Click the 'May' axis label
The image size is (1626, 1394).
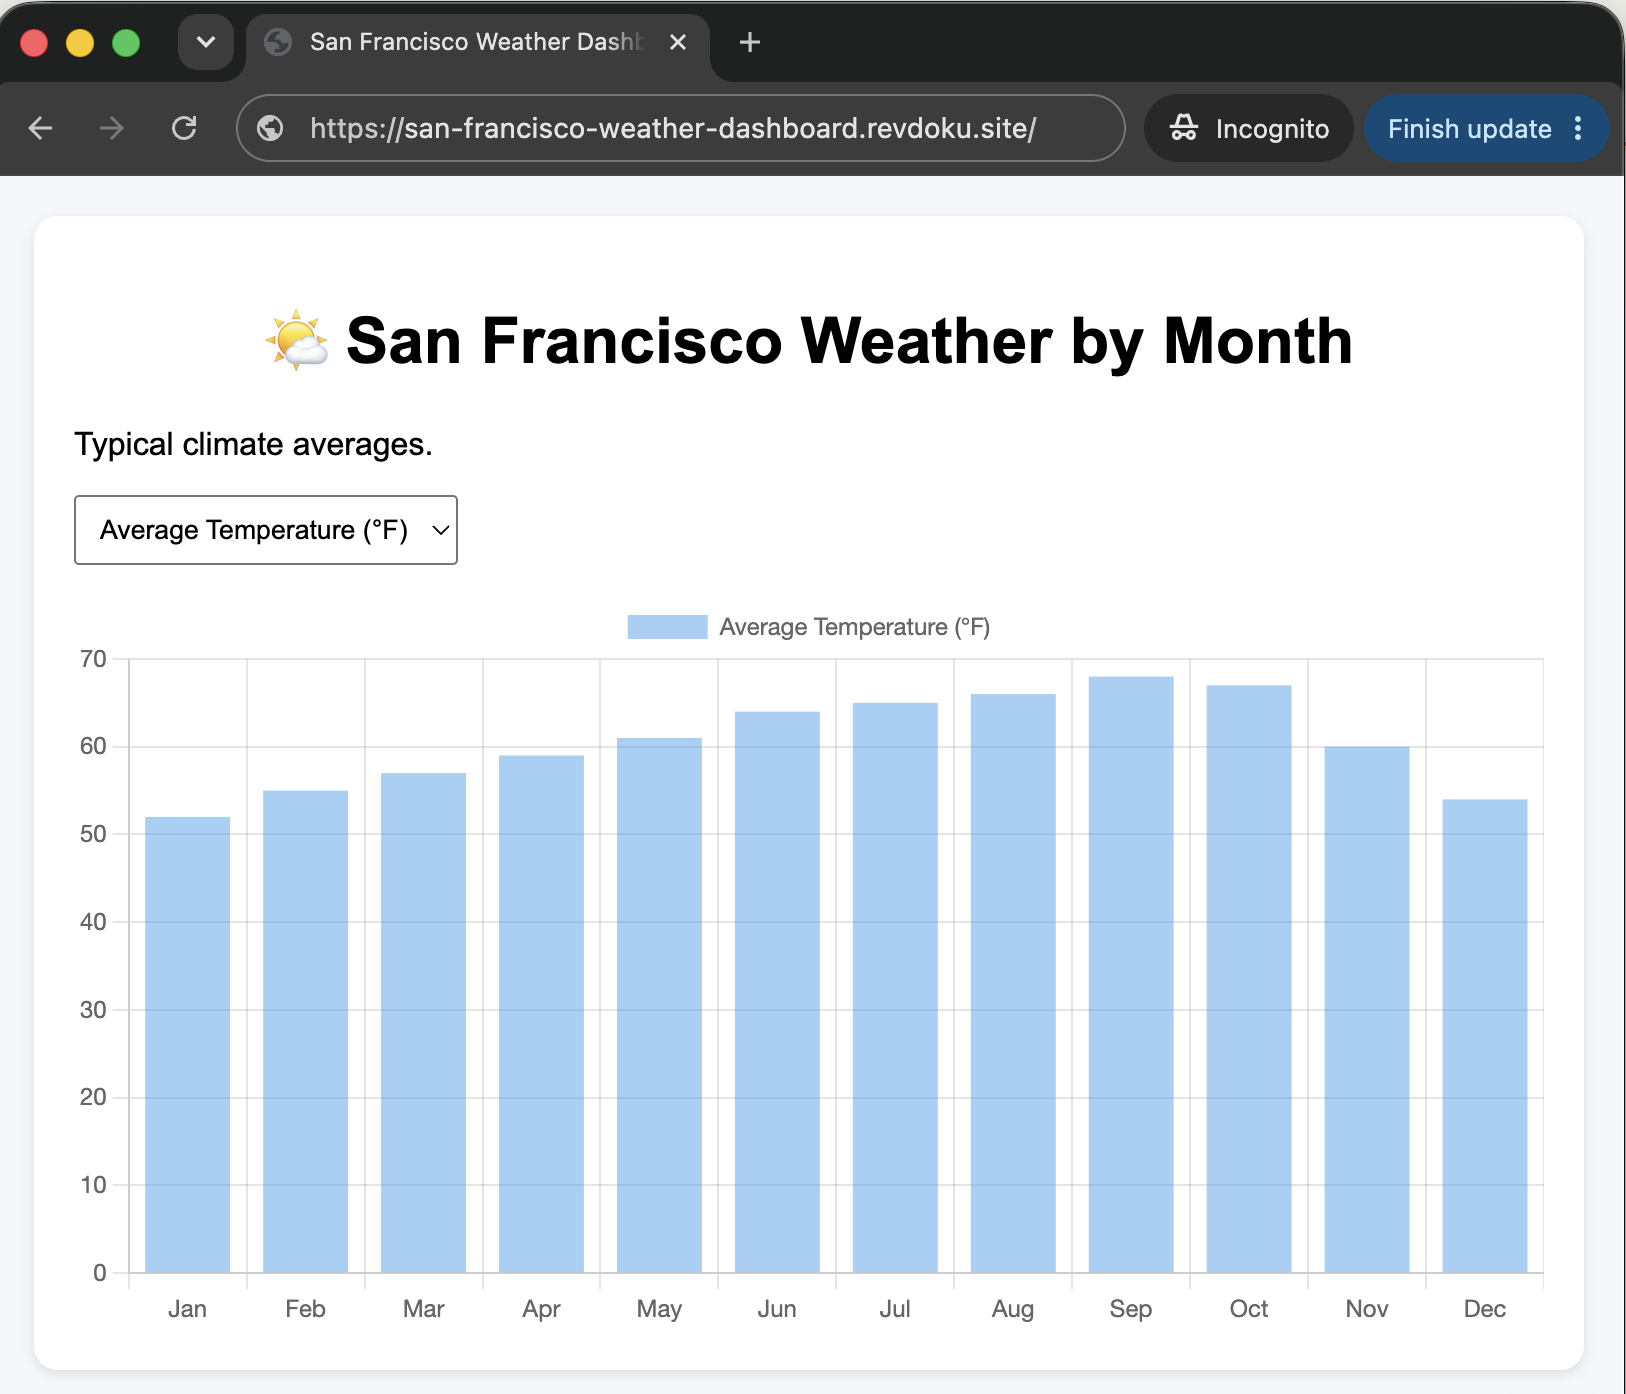click(660, 1309)
